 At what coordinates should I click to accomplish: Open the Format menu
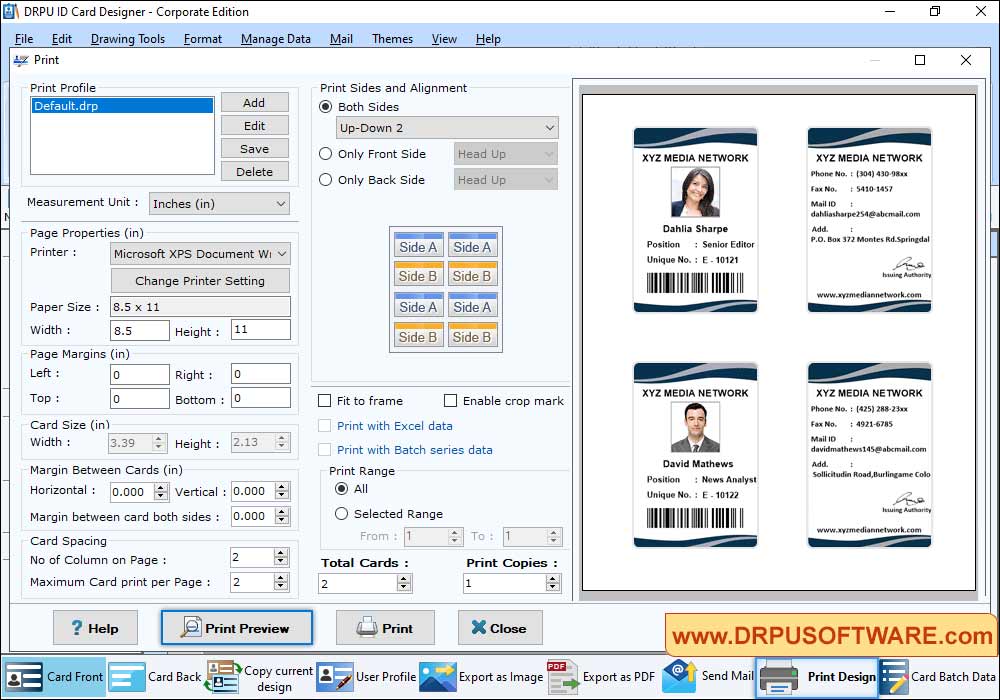tap(203, 39)
